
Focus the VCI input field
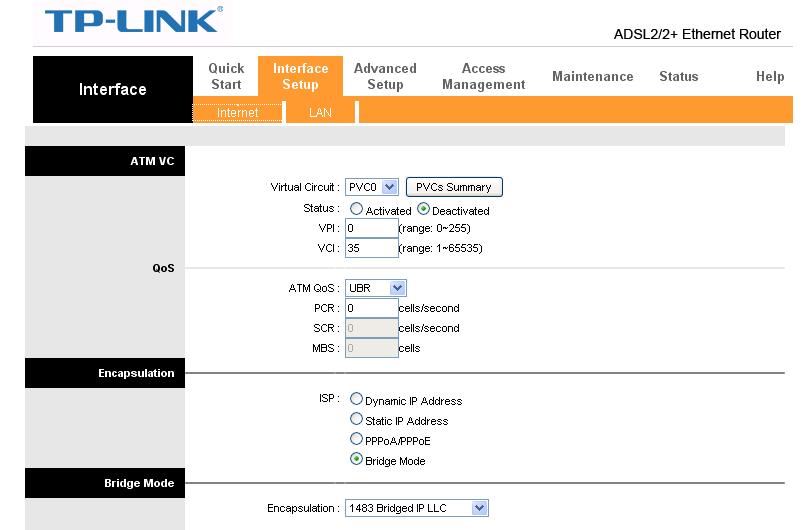tap(371, 248)
